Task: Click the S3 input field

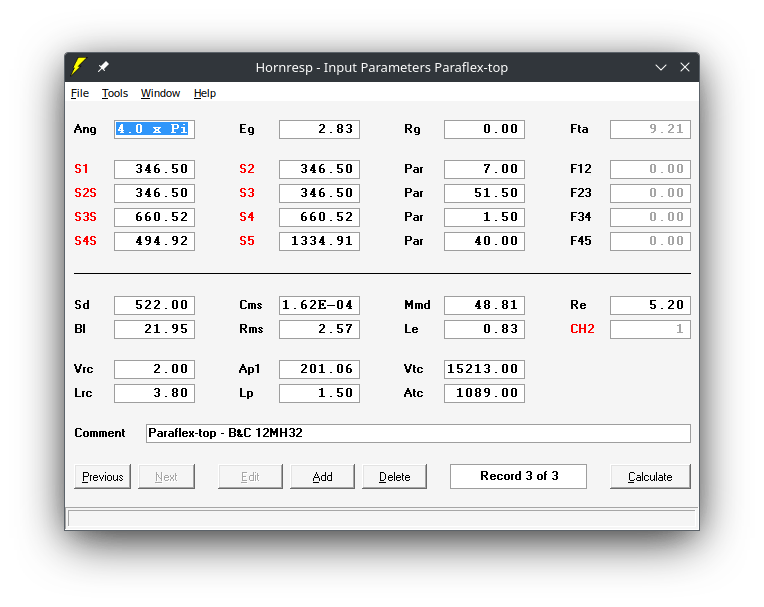Action: click(x=319, y=193)
